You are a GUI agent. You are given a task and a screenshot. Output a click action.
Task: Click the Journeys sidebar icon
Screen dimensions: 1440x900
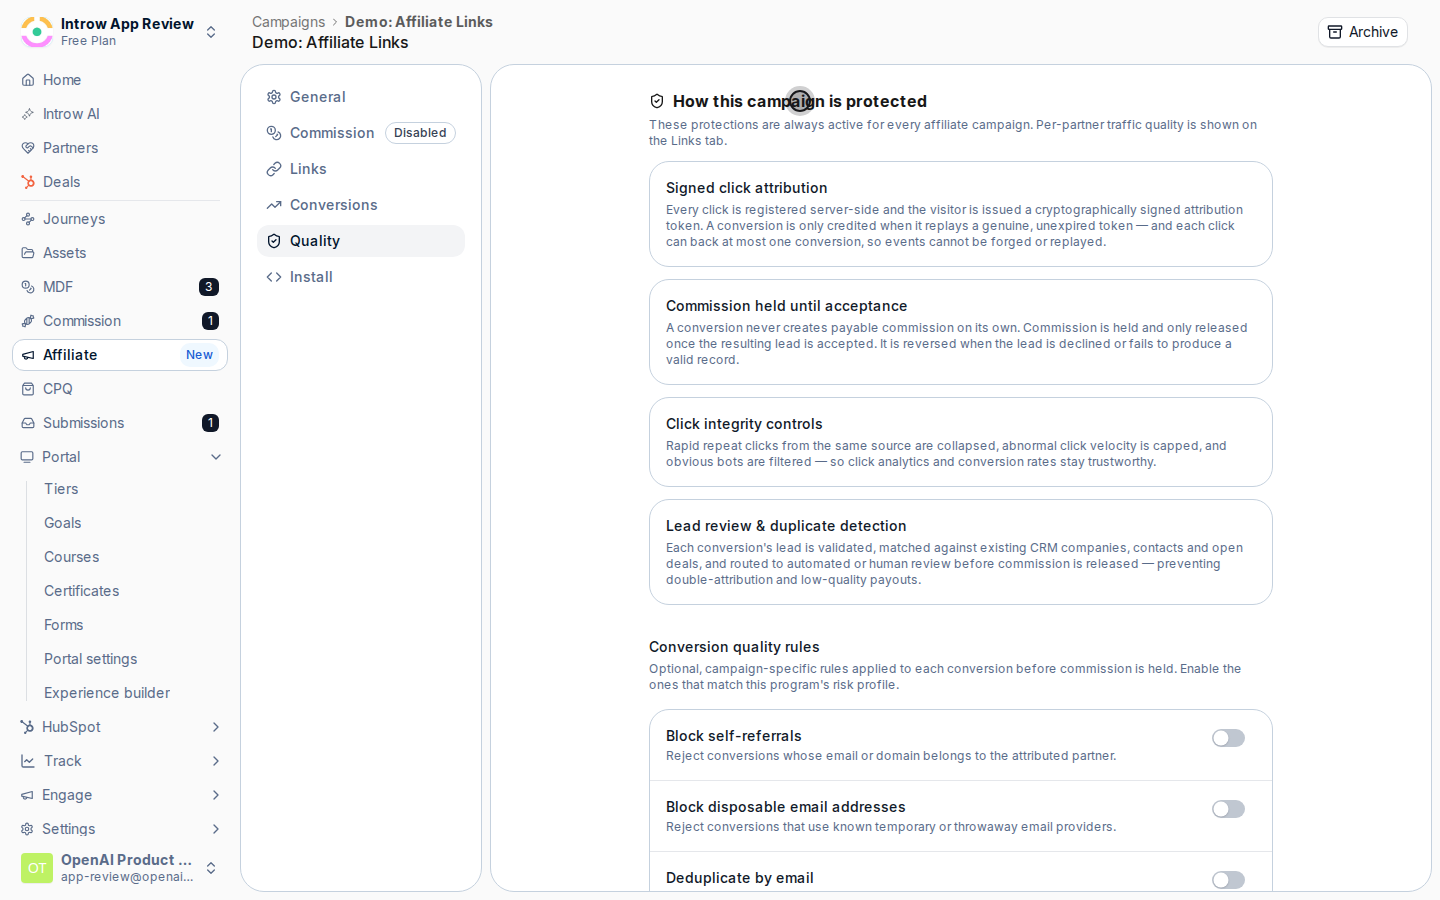pos(28,219)
